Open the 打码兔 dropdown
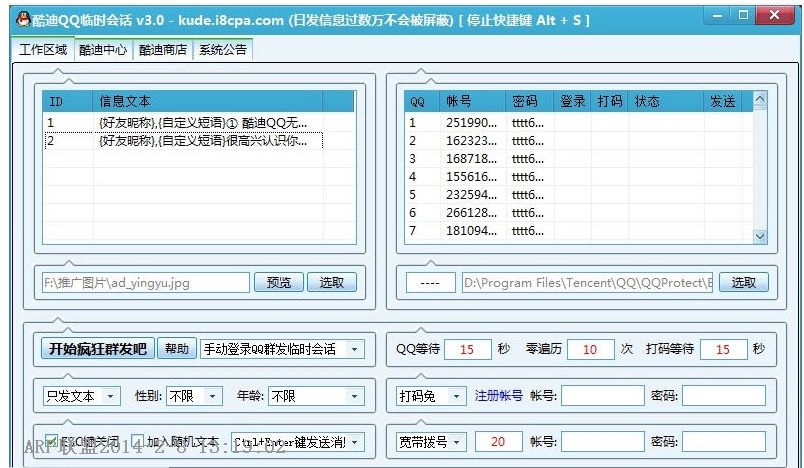Viewport: 804px width, 468px height. [x=431, y=396]
